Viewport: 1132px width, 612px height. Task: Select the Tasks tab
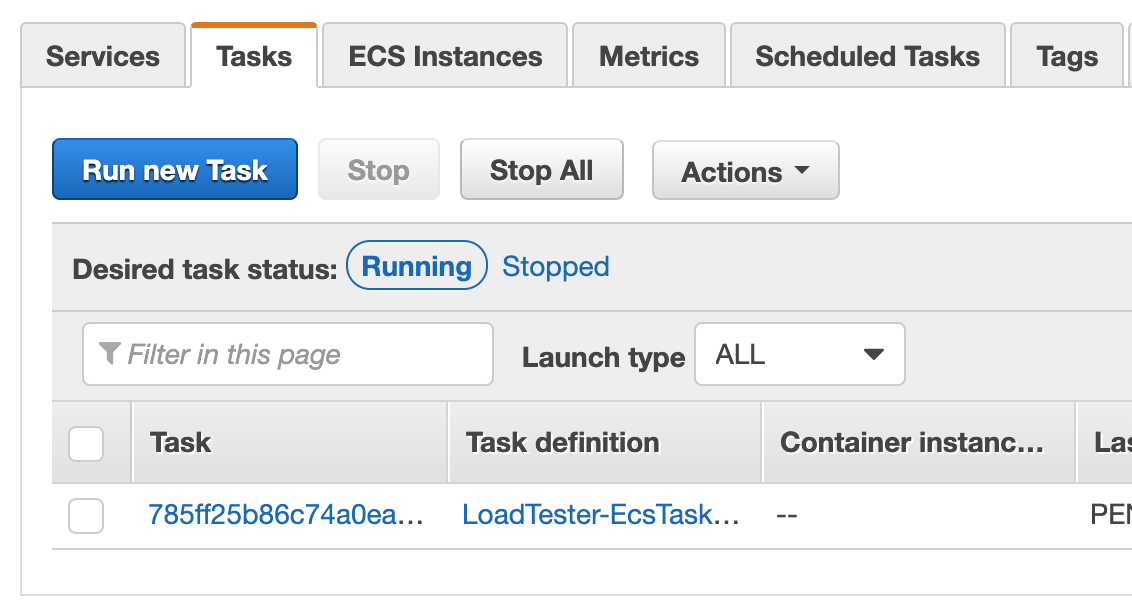pos(253,56)
